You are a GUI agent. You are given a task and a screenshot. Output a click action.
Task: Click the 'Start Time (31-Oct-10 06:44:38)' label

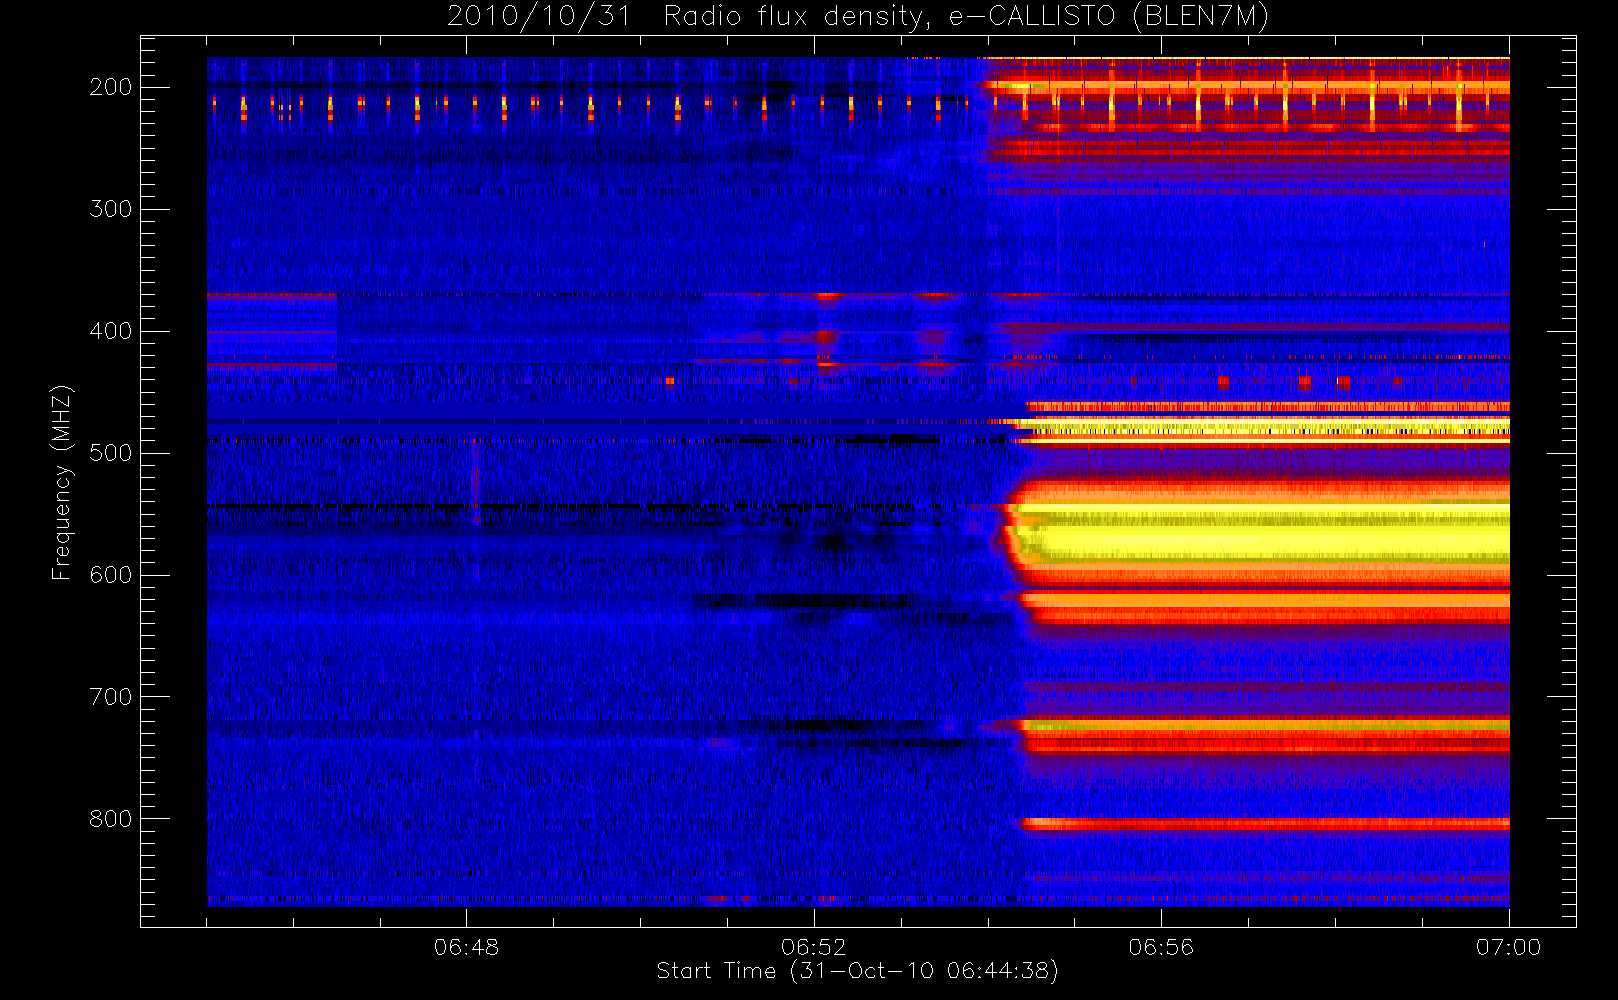pos(857,971)
